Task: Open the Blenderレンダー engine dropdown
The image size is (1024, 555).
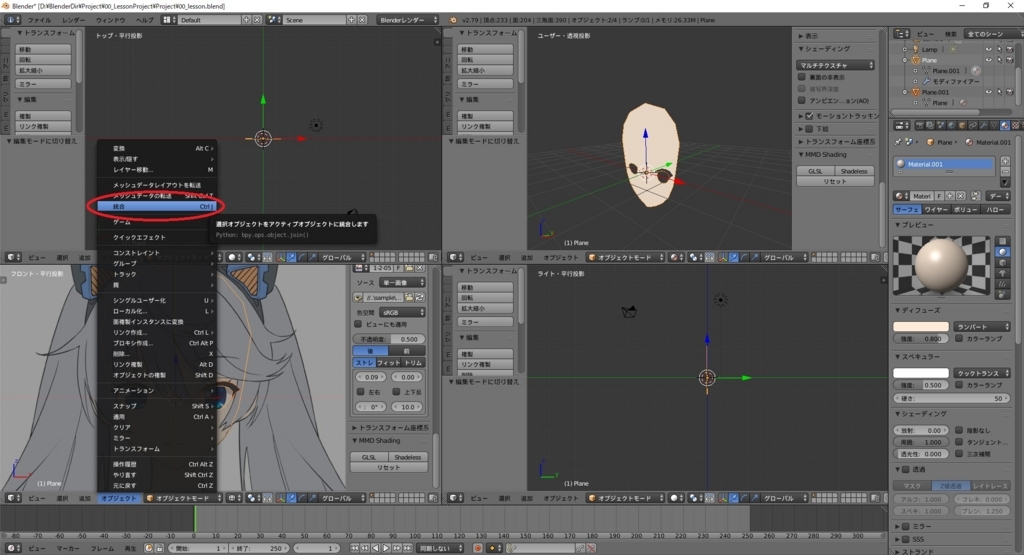Action: tap(408, 20)
